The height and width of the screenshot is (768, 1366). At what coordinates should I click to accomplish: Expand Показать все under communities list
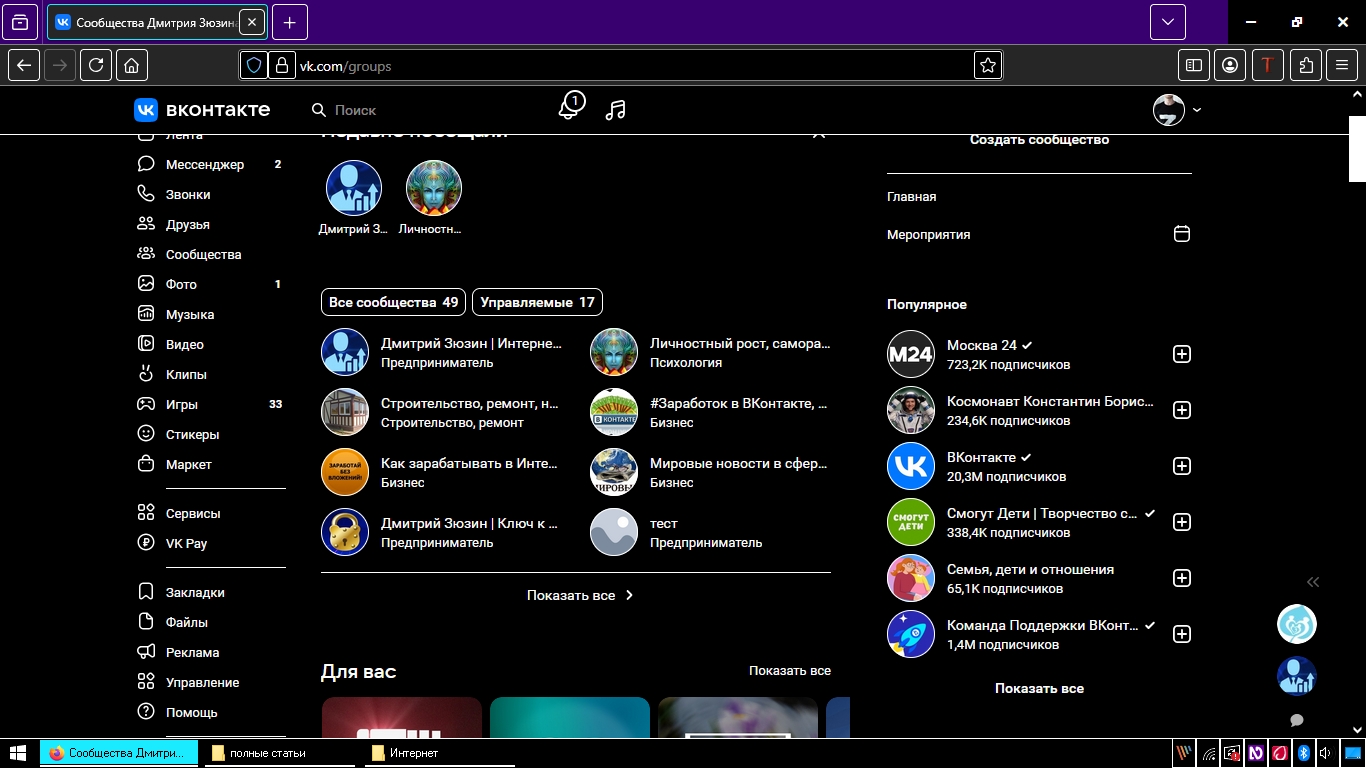(x=580, y=595)
